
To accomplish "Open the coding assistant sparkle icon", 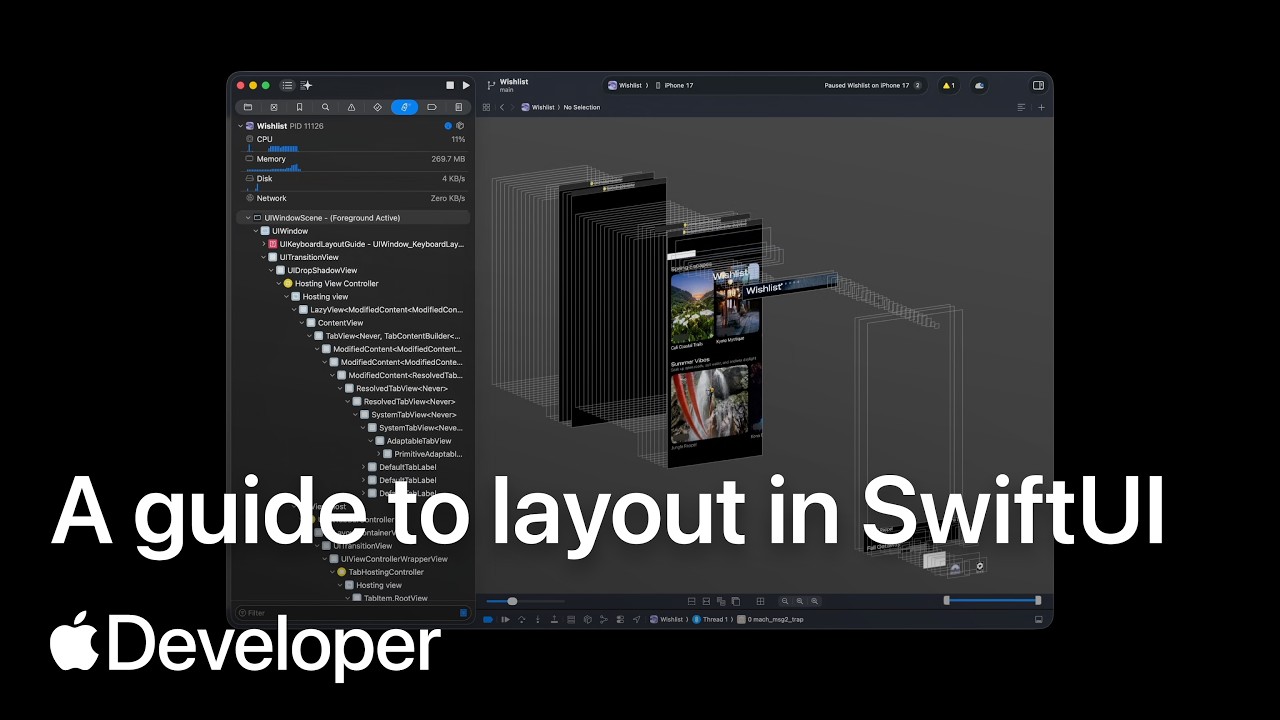I will click(306, 86).
